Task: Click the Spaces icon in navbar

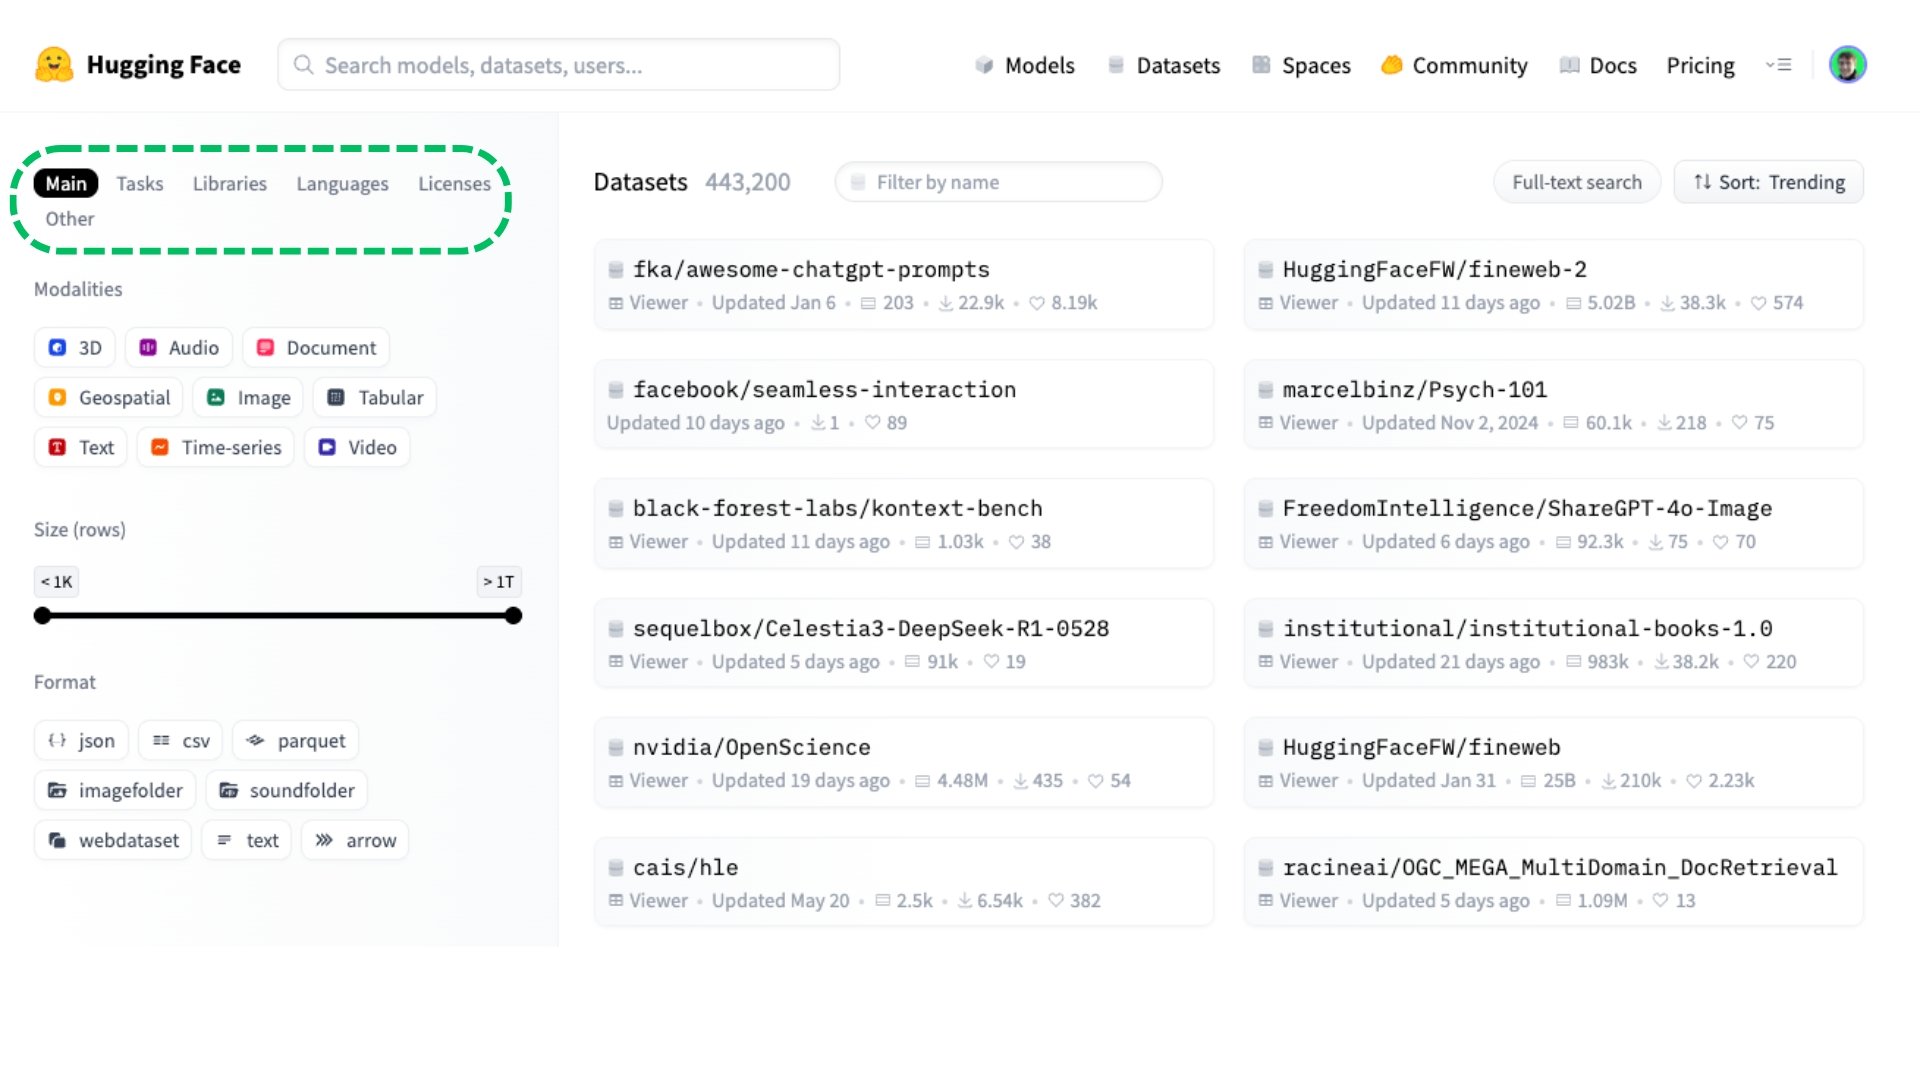Action: (1261, 65)
